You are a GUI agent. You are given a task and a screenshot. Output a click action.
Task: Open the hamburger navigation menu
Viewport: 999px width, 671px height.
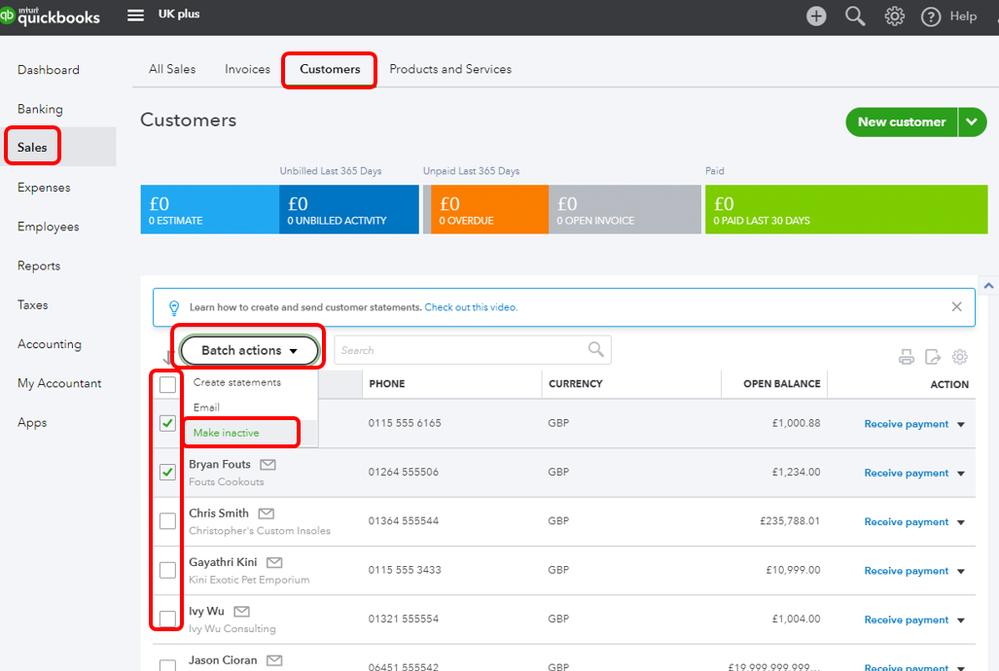pos(135,15)
